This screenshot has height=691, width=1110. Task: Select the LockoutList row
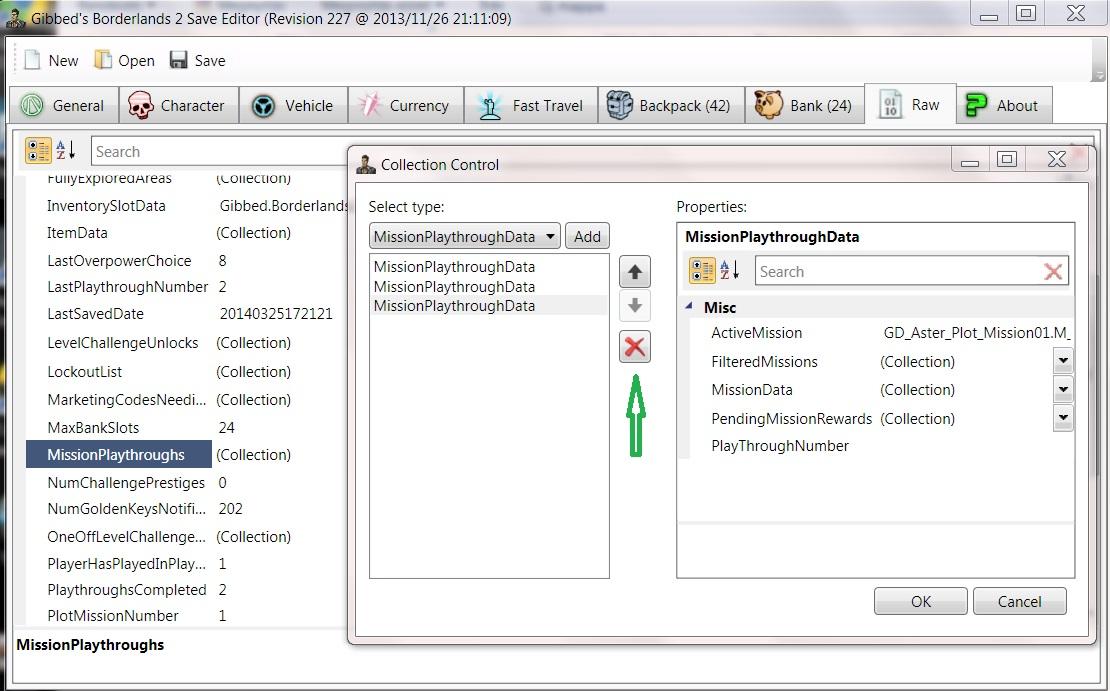187,372
